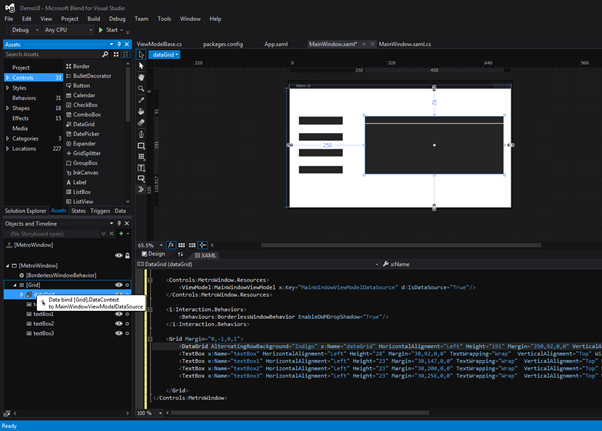Toggle visibility eye of textBox3

tap(119, 333)
